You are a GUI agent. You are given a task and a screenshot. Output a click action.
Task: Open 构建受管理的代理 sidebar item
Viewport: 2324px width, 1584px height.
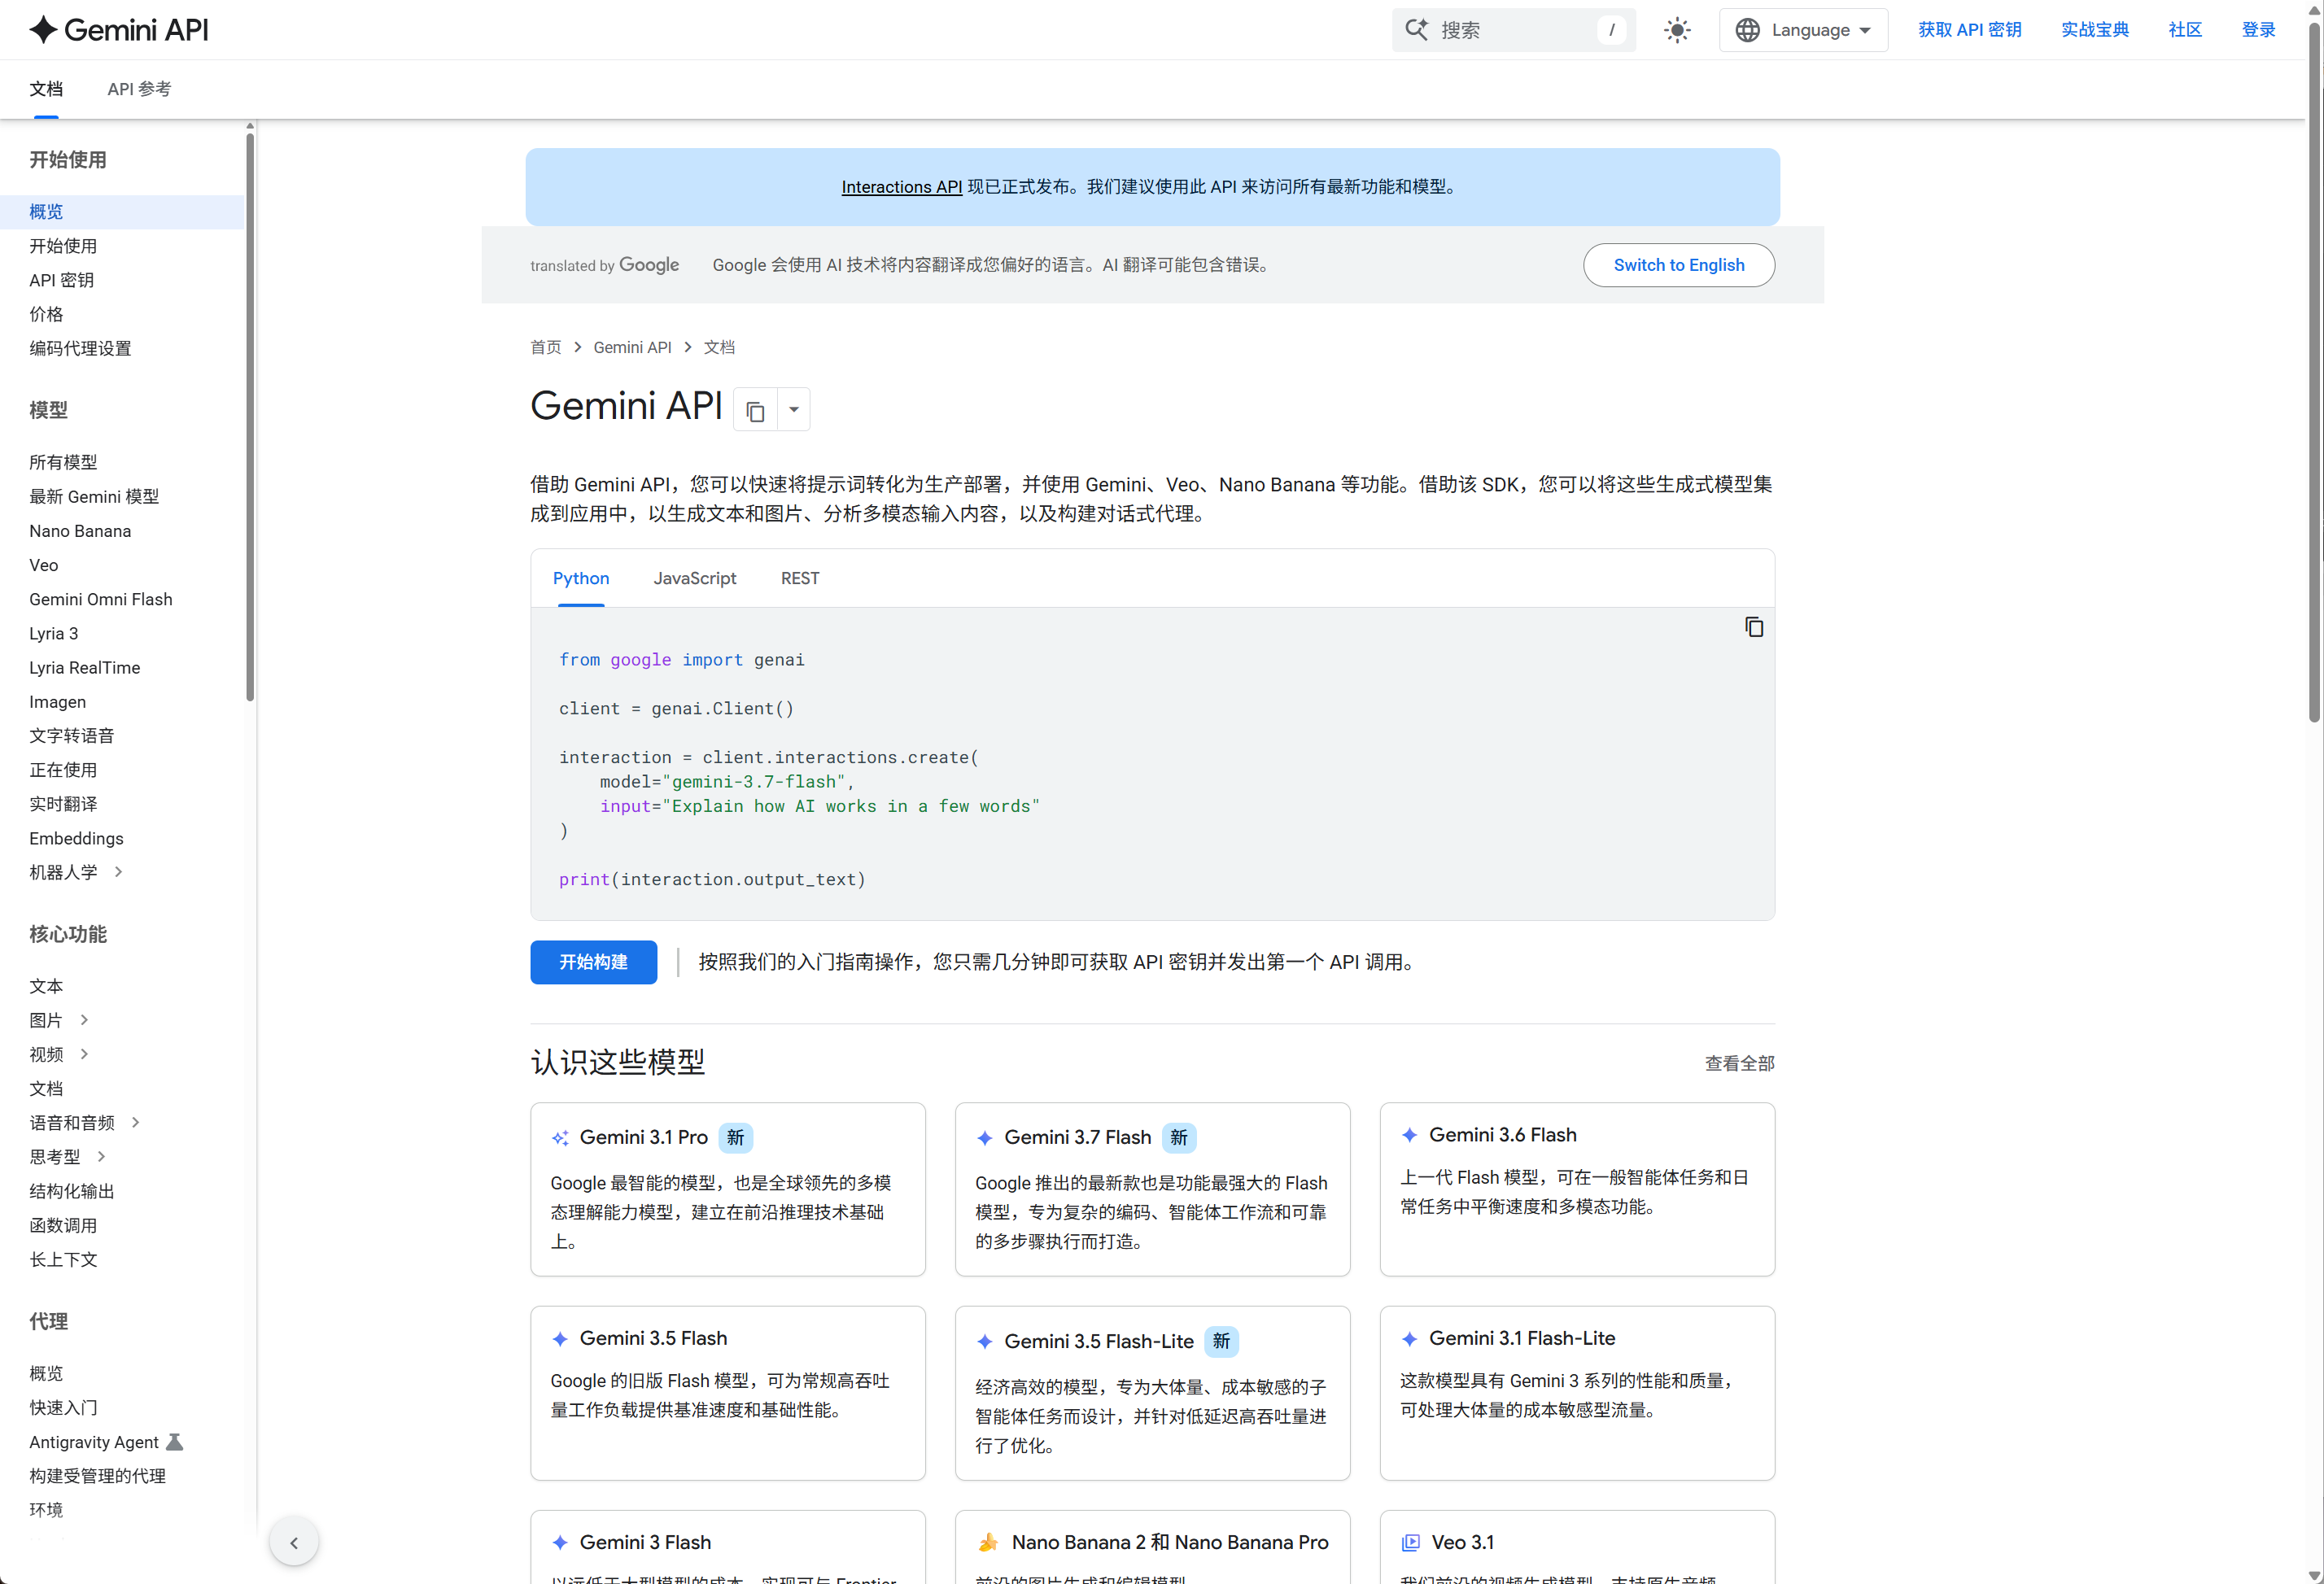click(x=97, y=1476)
